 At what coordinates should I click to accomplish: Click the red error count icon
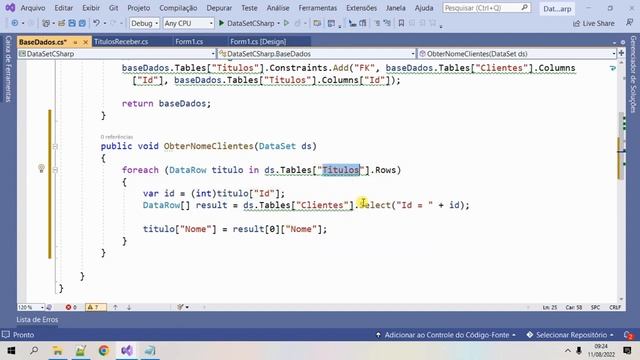68,307
